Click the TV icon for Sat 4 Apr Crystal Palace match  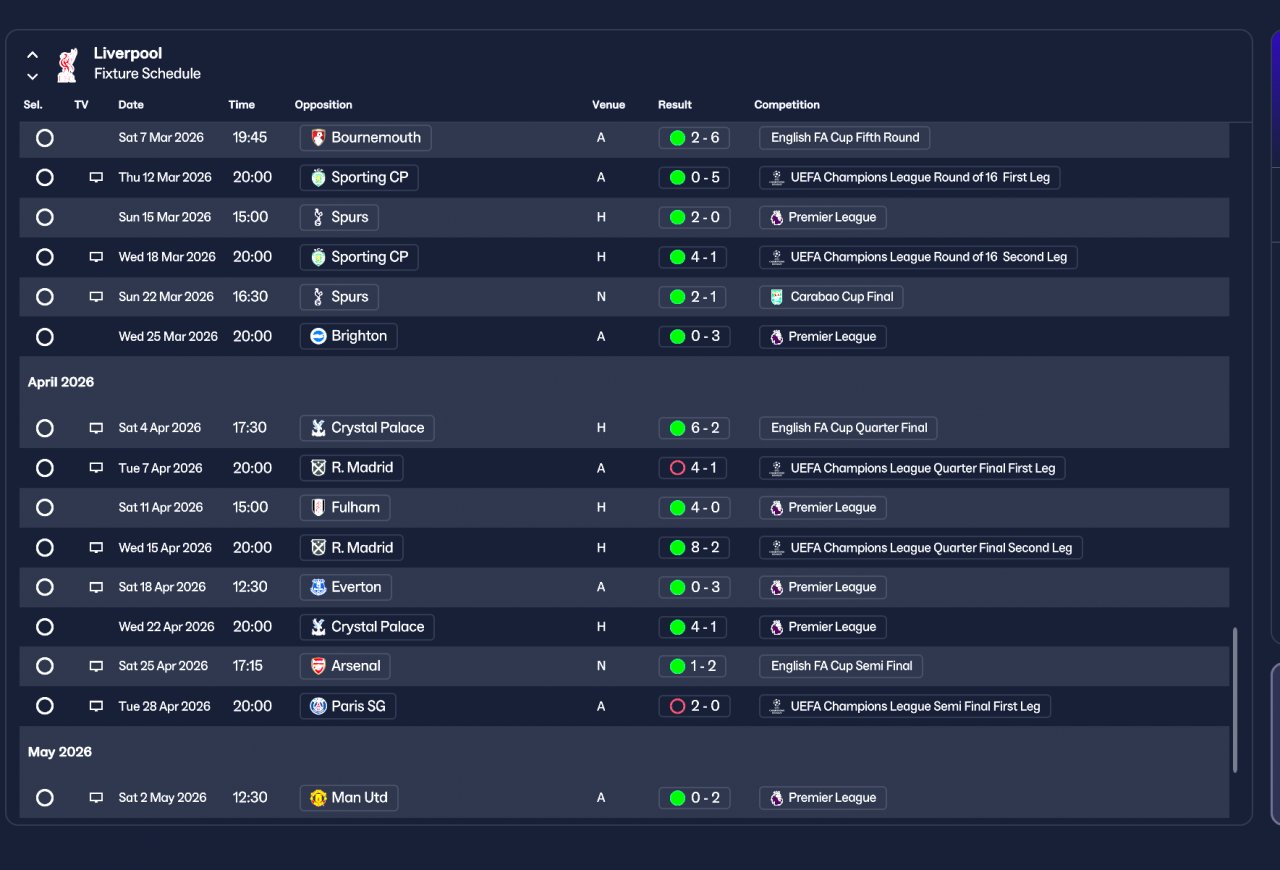point(96,428)
